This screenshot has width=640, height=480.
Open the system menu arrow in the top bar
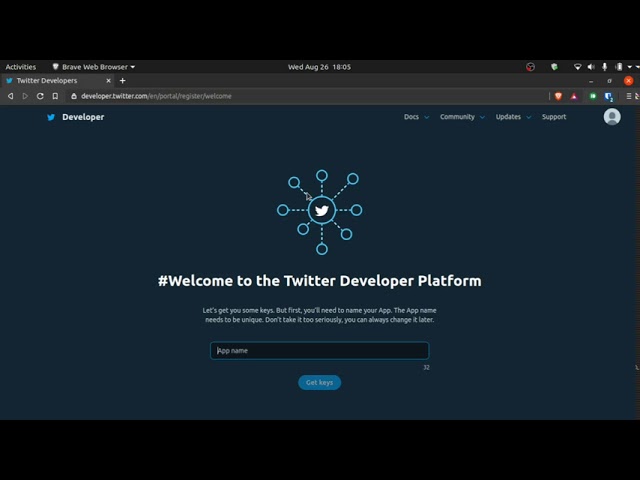coord(630,67)
